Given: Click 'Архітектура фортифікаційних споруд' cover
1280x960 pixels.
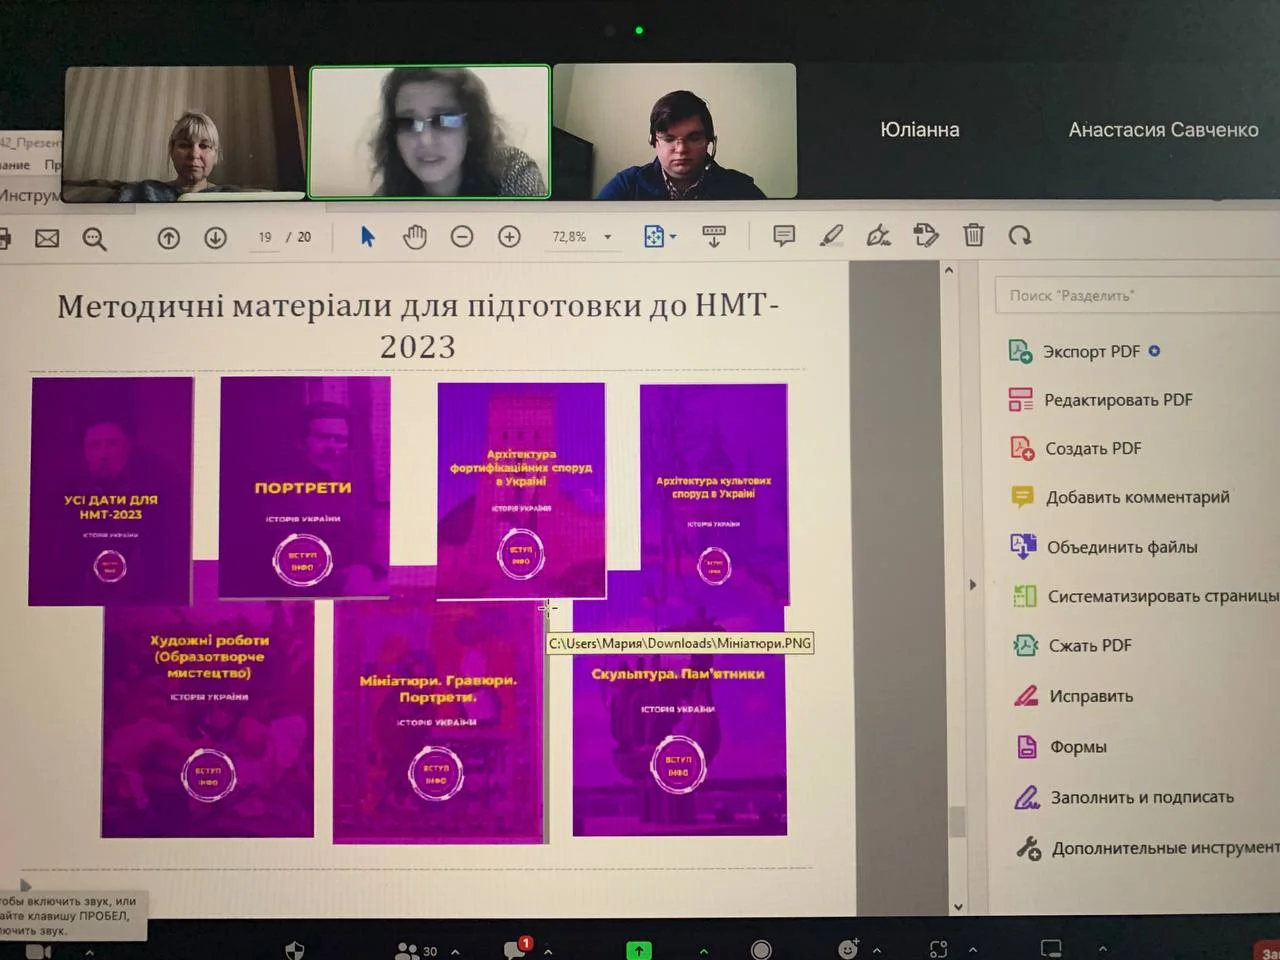Looking at the screenshot, I should tap(521, 490).
